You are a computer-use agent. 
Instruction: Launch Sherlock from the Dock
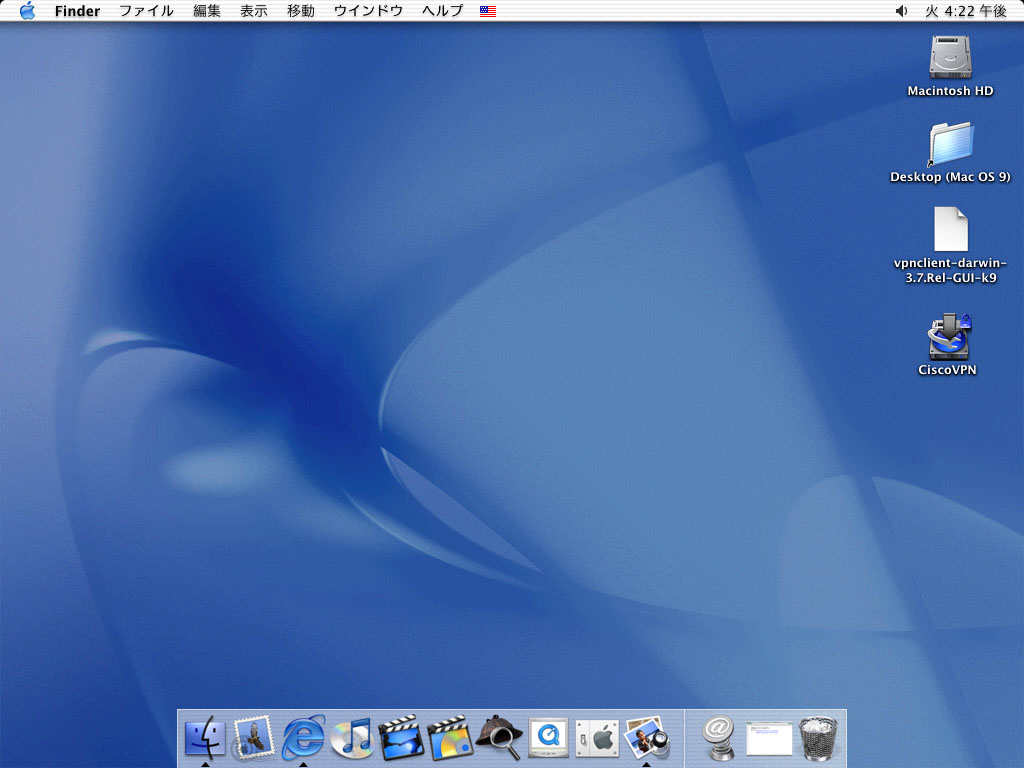(x=499, y=738)
